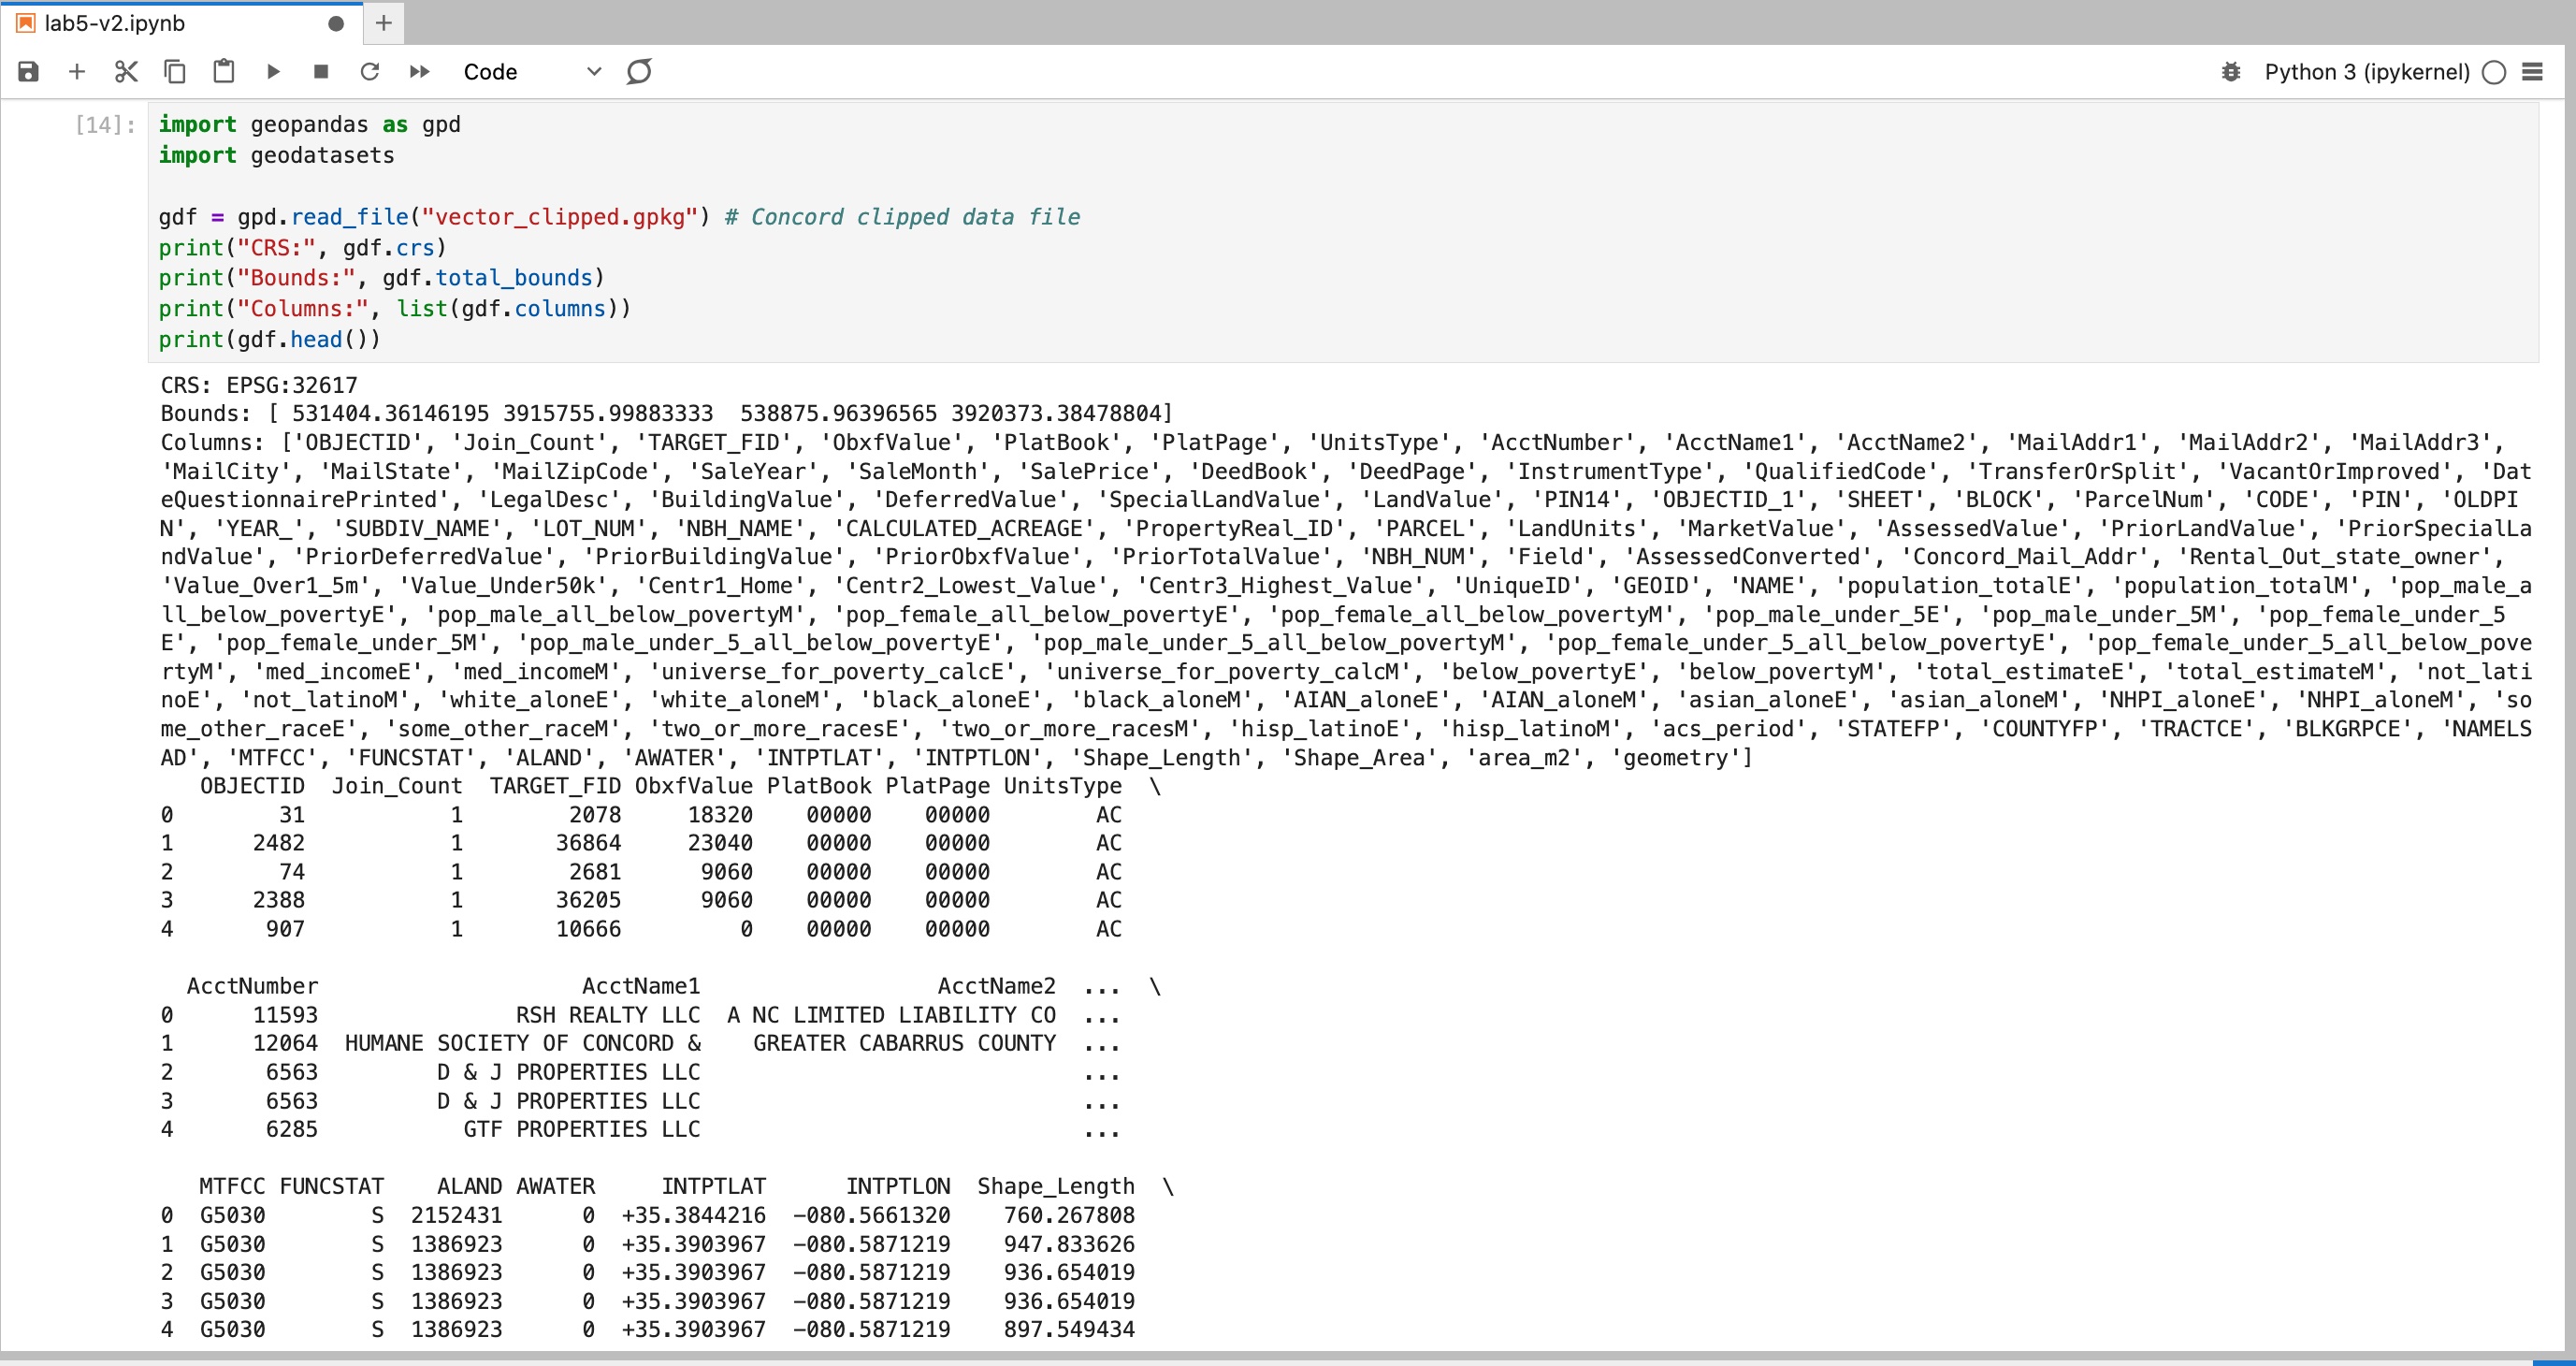The height and width of the screenshot is (1366, 2576).
Task: Restart the kernel with the circular arrow
Action: 370,71
